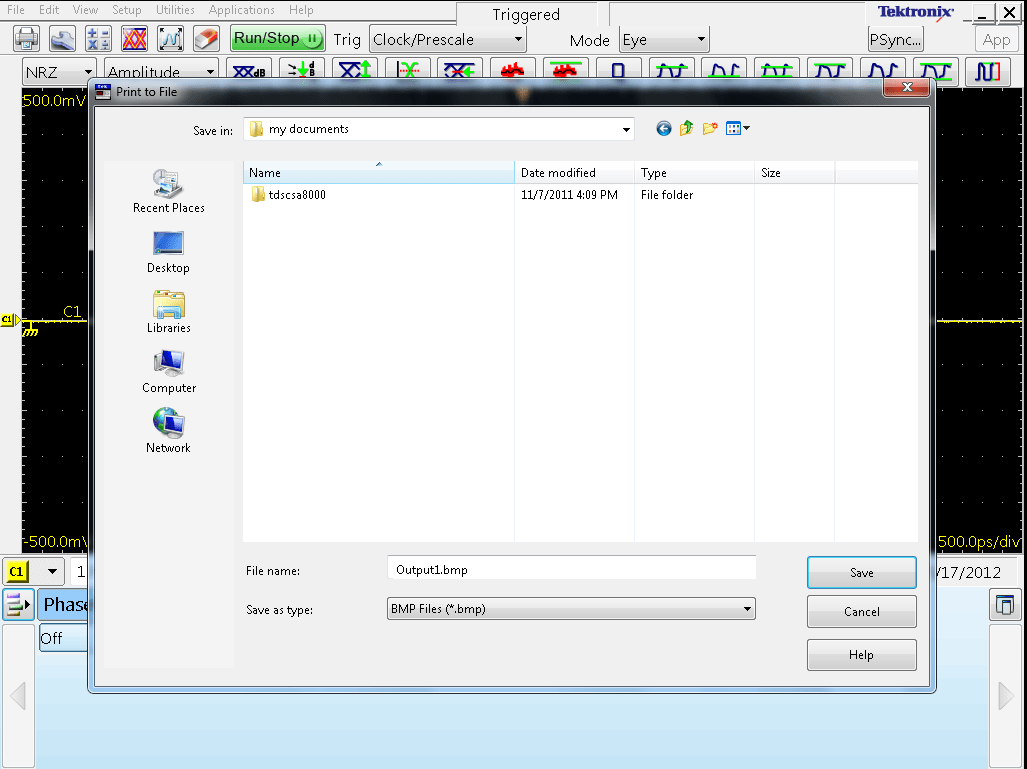Toggle Phase Off button
This screenshot has height=769, width=1027.
pos(63,637)
